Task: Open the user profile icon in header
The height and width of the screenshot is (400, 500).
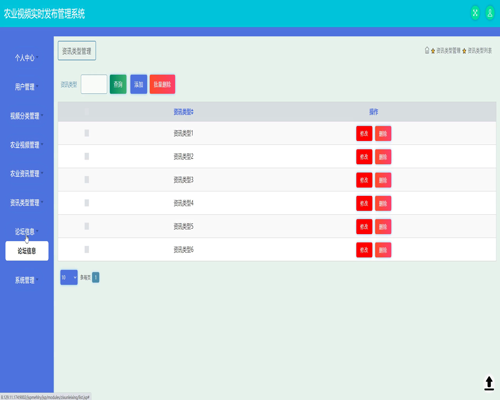Action: tap(490, 13)
